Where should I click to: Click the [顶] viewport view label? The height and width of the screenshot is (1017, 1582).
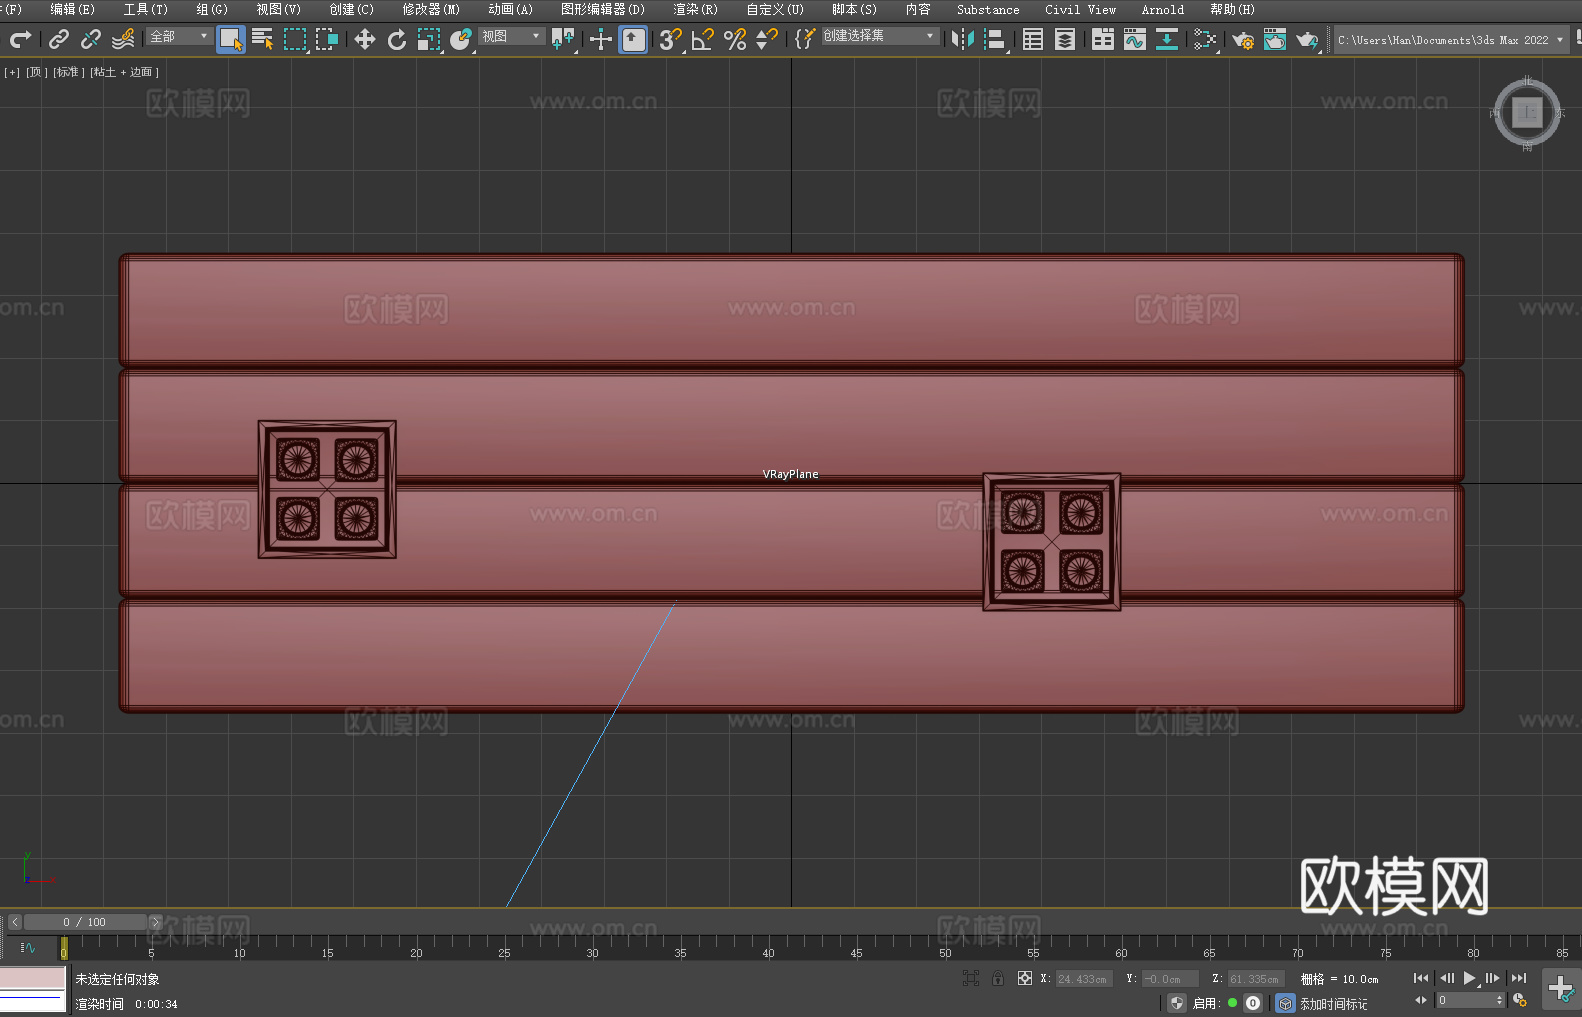tap(37, 72)
